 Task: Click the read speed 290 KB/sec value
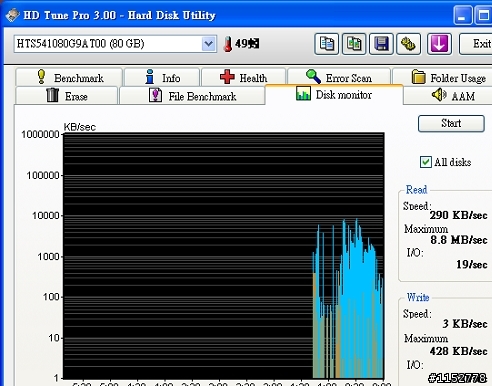(x=458, y=215)
